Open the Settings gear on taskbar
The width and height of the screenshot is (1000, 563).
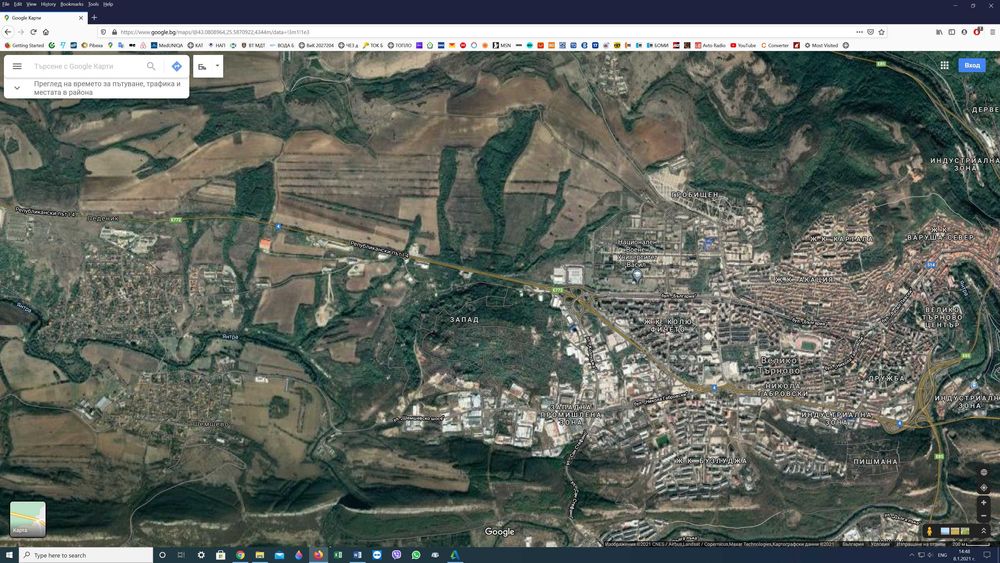click(201, 555)
